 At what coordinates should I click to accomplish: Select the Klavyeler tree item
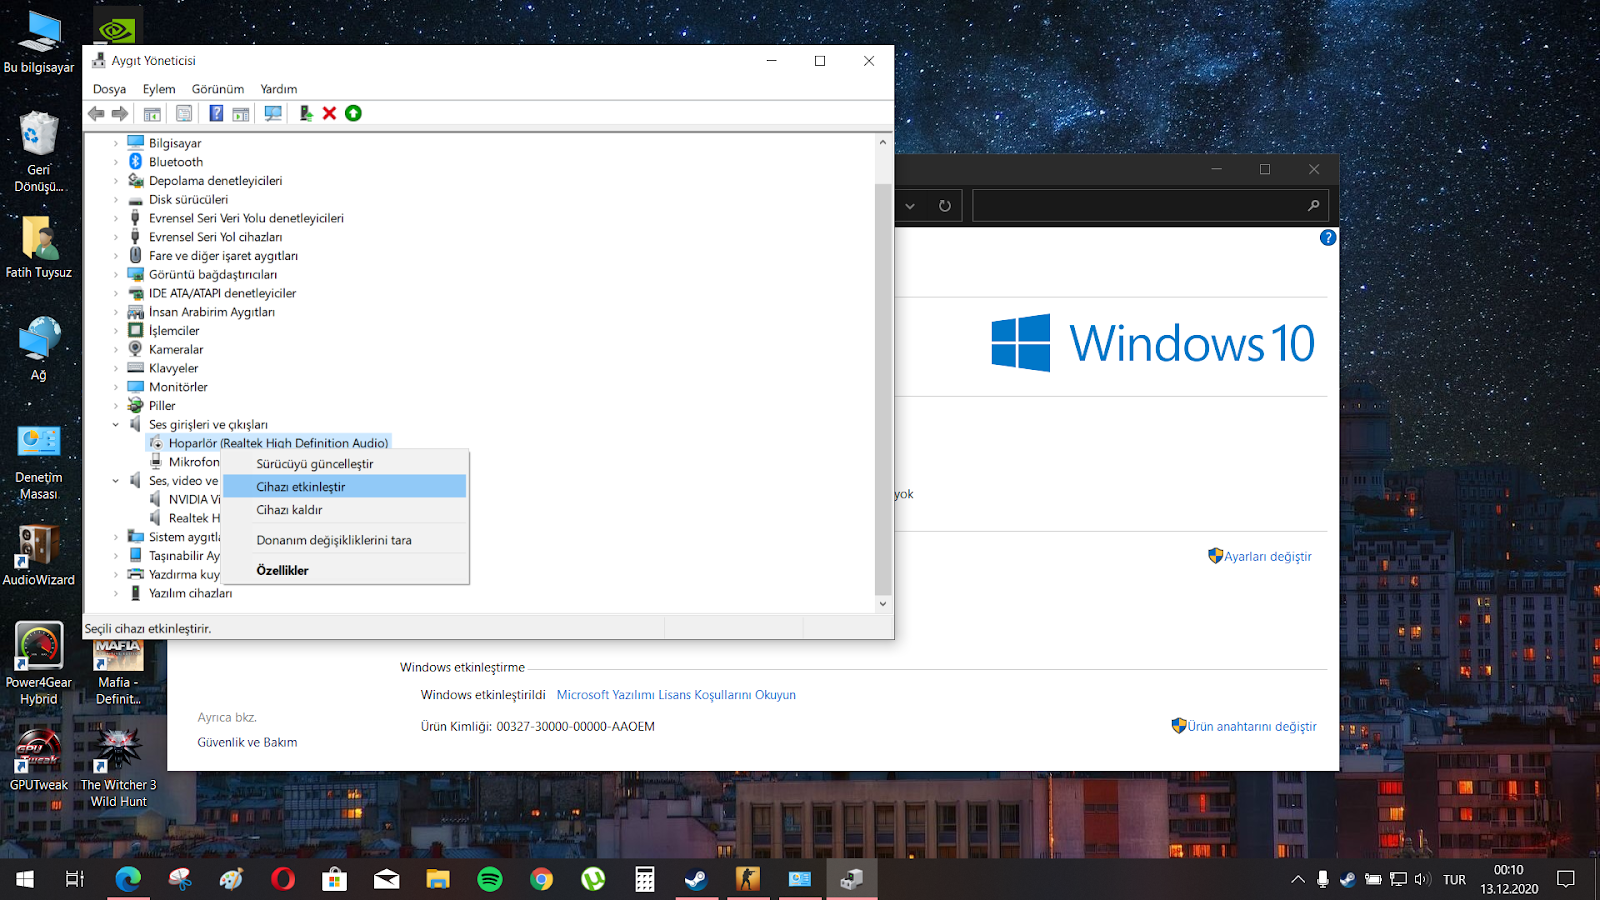(x=173, y=369)
